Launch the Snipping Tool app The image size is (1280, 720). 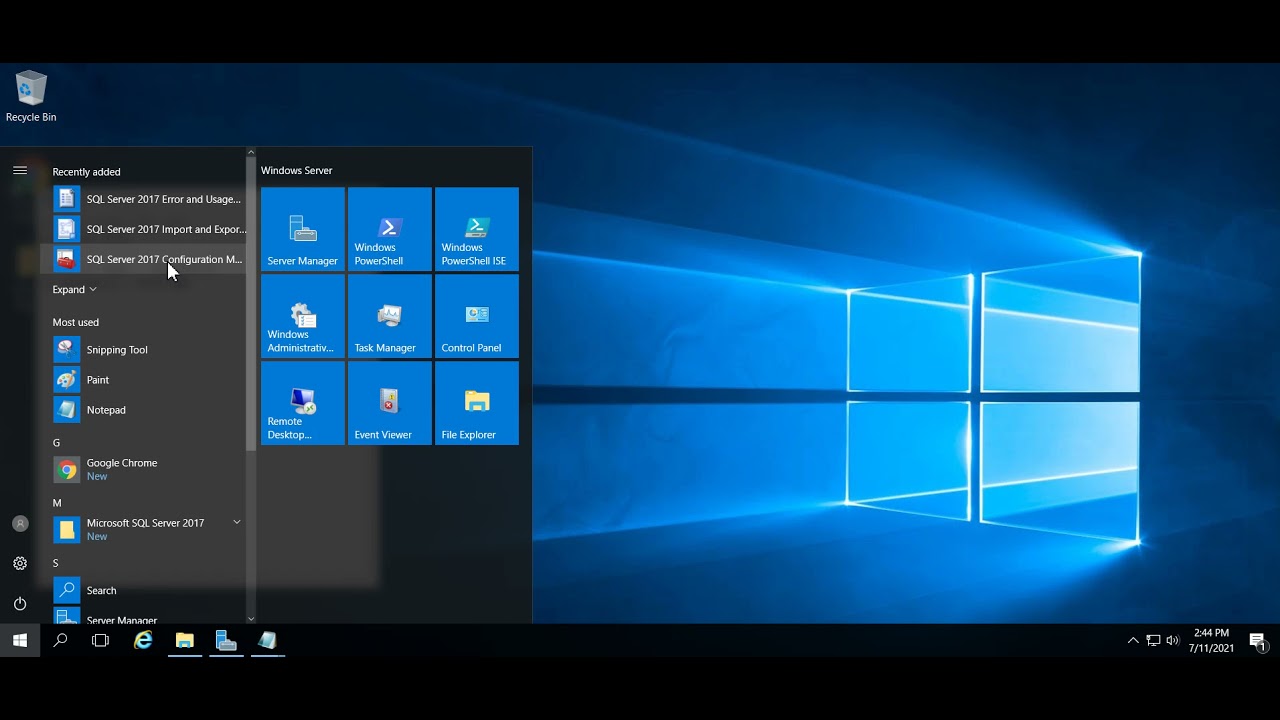pyautogui.click(x=147, y=350)
